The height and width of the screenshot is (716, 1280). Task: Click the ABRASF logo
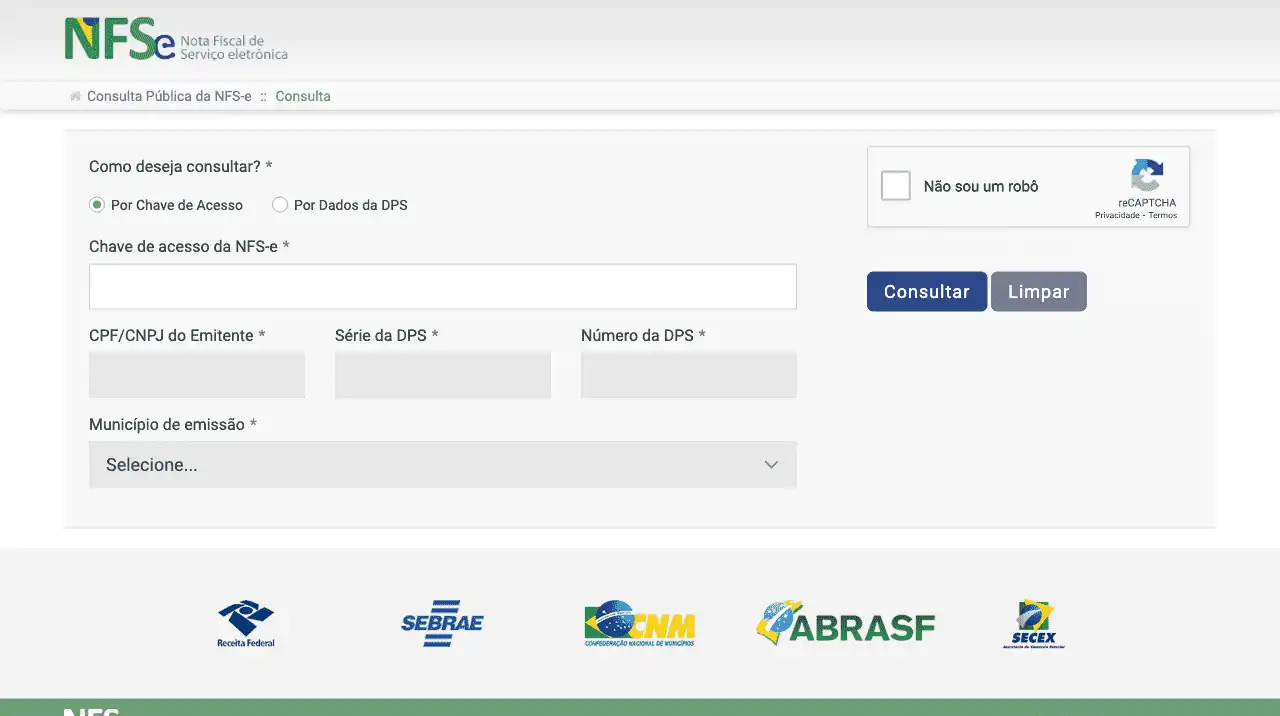point(845,623)
